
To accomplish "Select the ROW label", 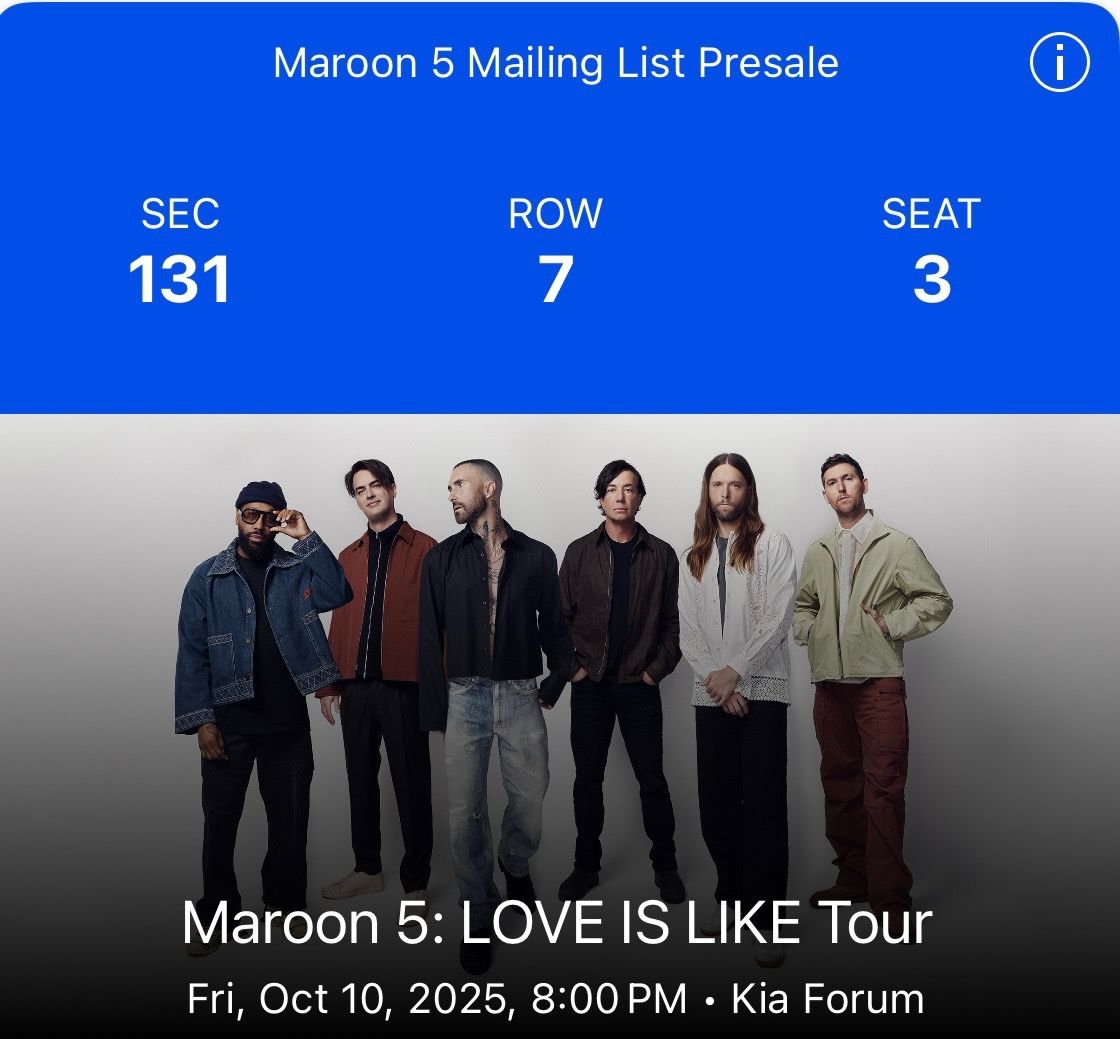I will [555, 213].
